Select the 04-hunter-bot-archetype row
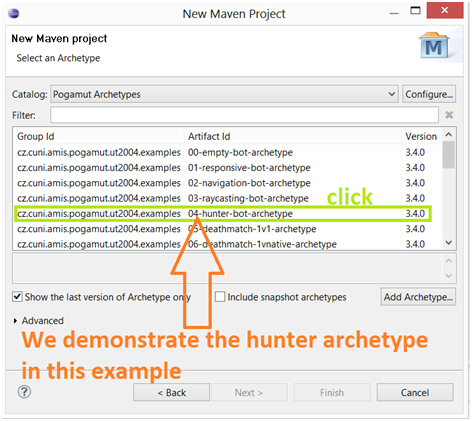 (223, 214)
